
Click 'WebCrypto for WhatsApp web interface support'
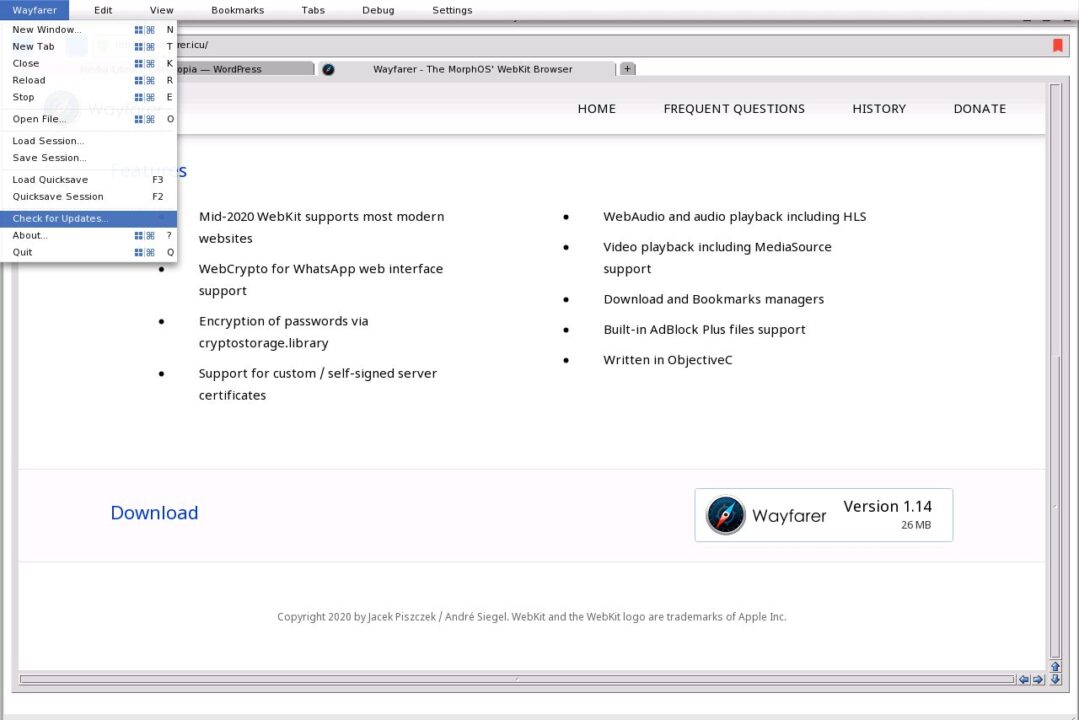coord(321,279)
